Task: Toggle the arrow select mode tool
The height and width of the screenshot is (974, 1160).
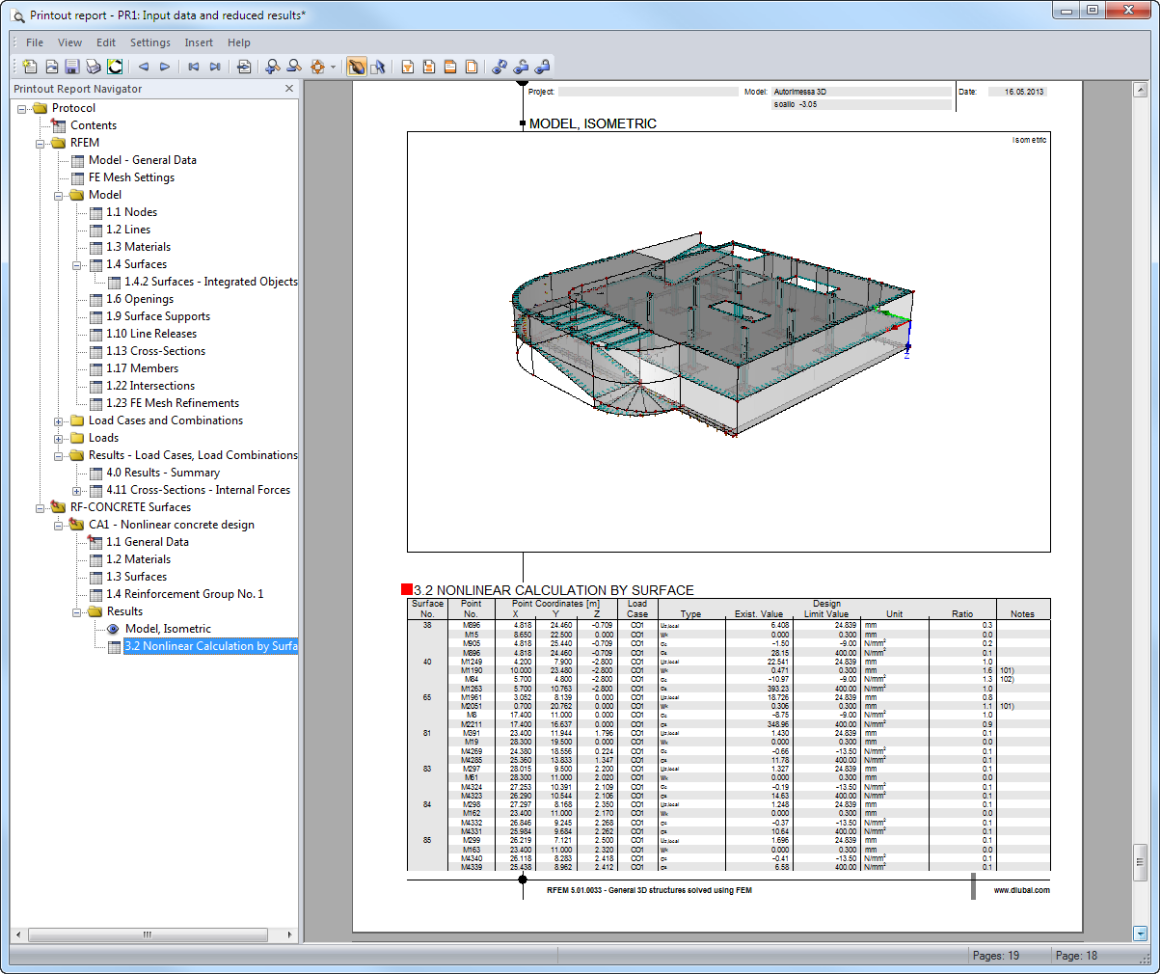Action: [378, 67]
